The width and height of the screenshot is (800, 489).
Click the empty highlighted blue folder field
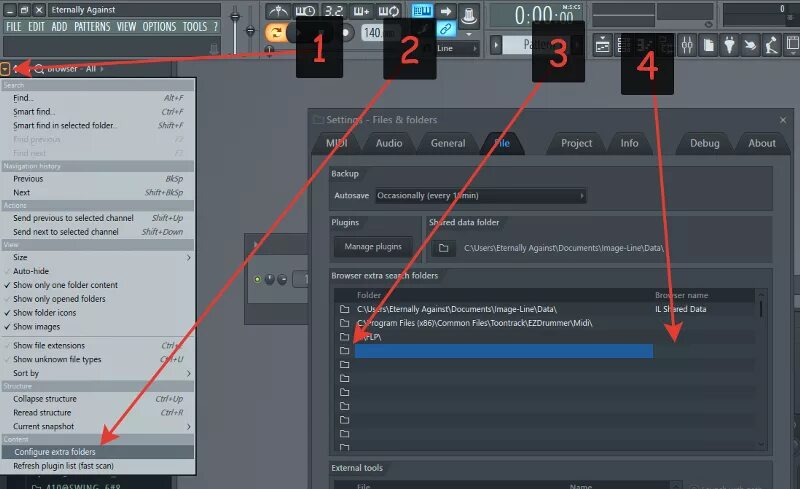[x=504, y=351]
